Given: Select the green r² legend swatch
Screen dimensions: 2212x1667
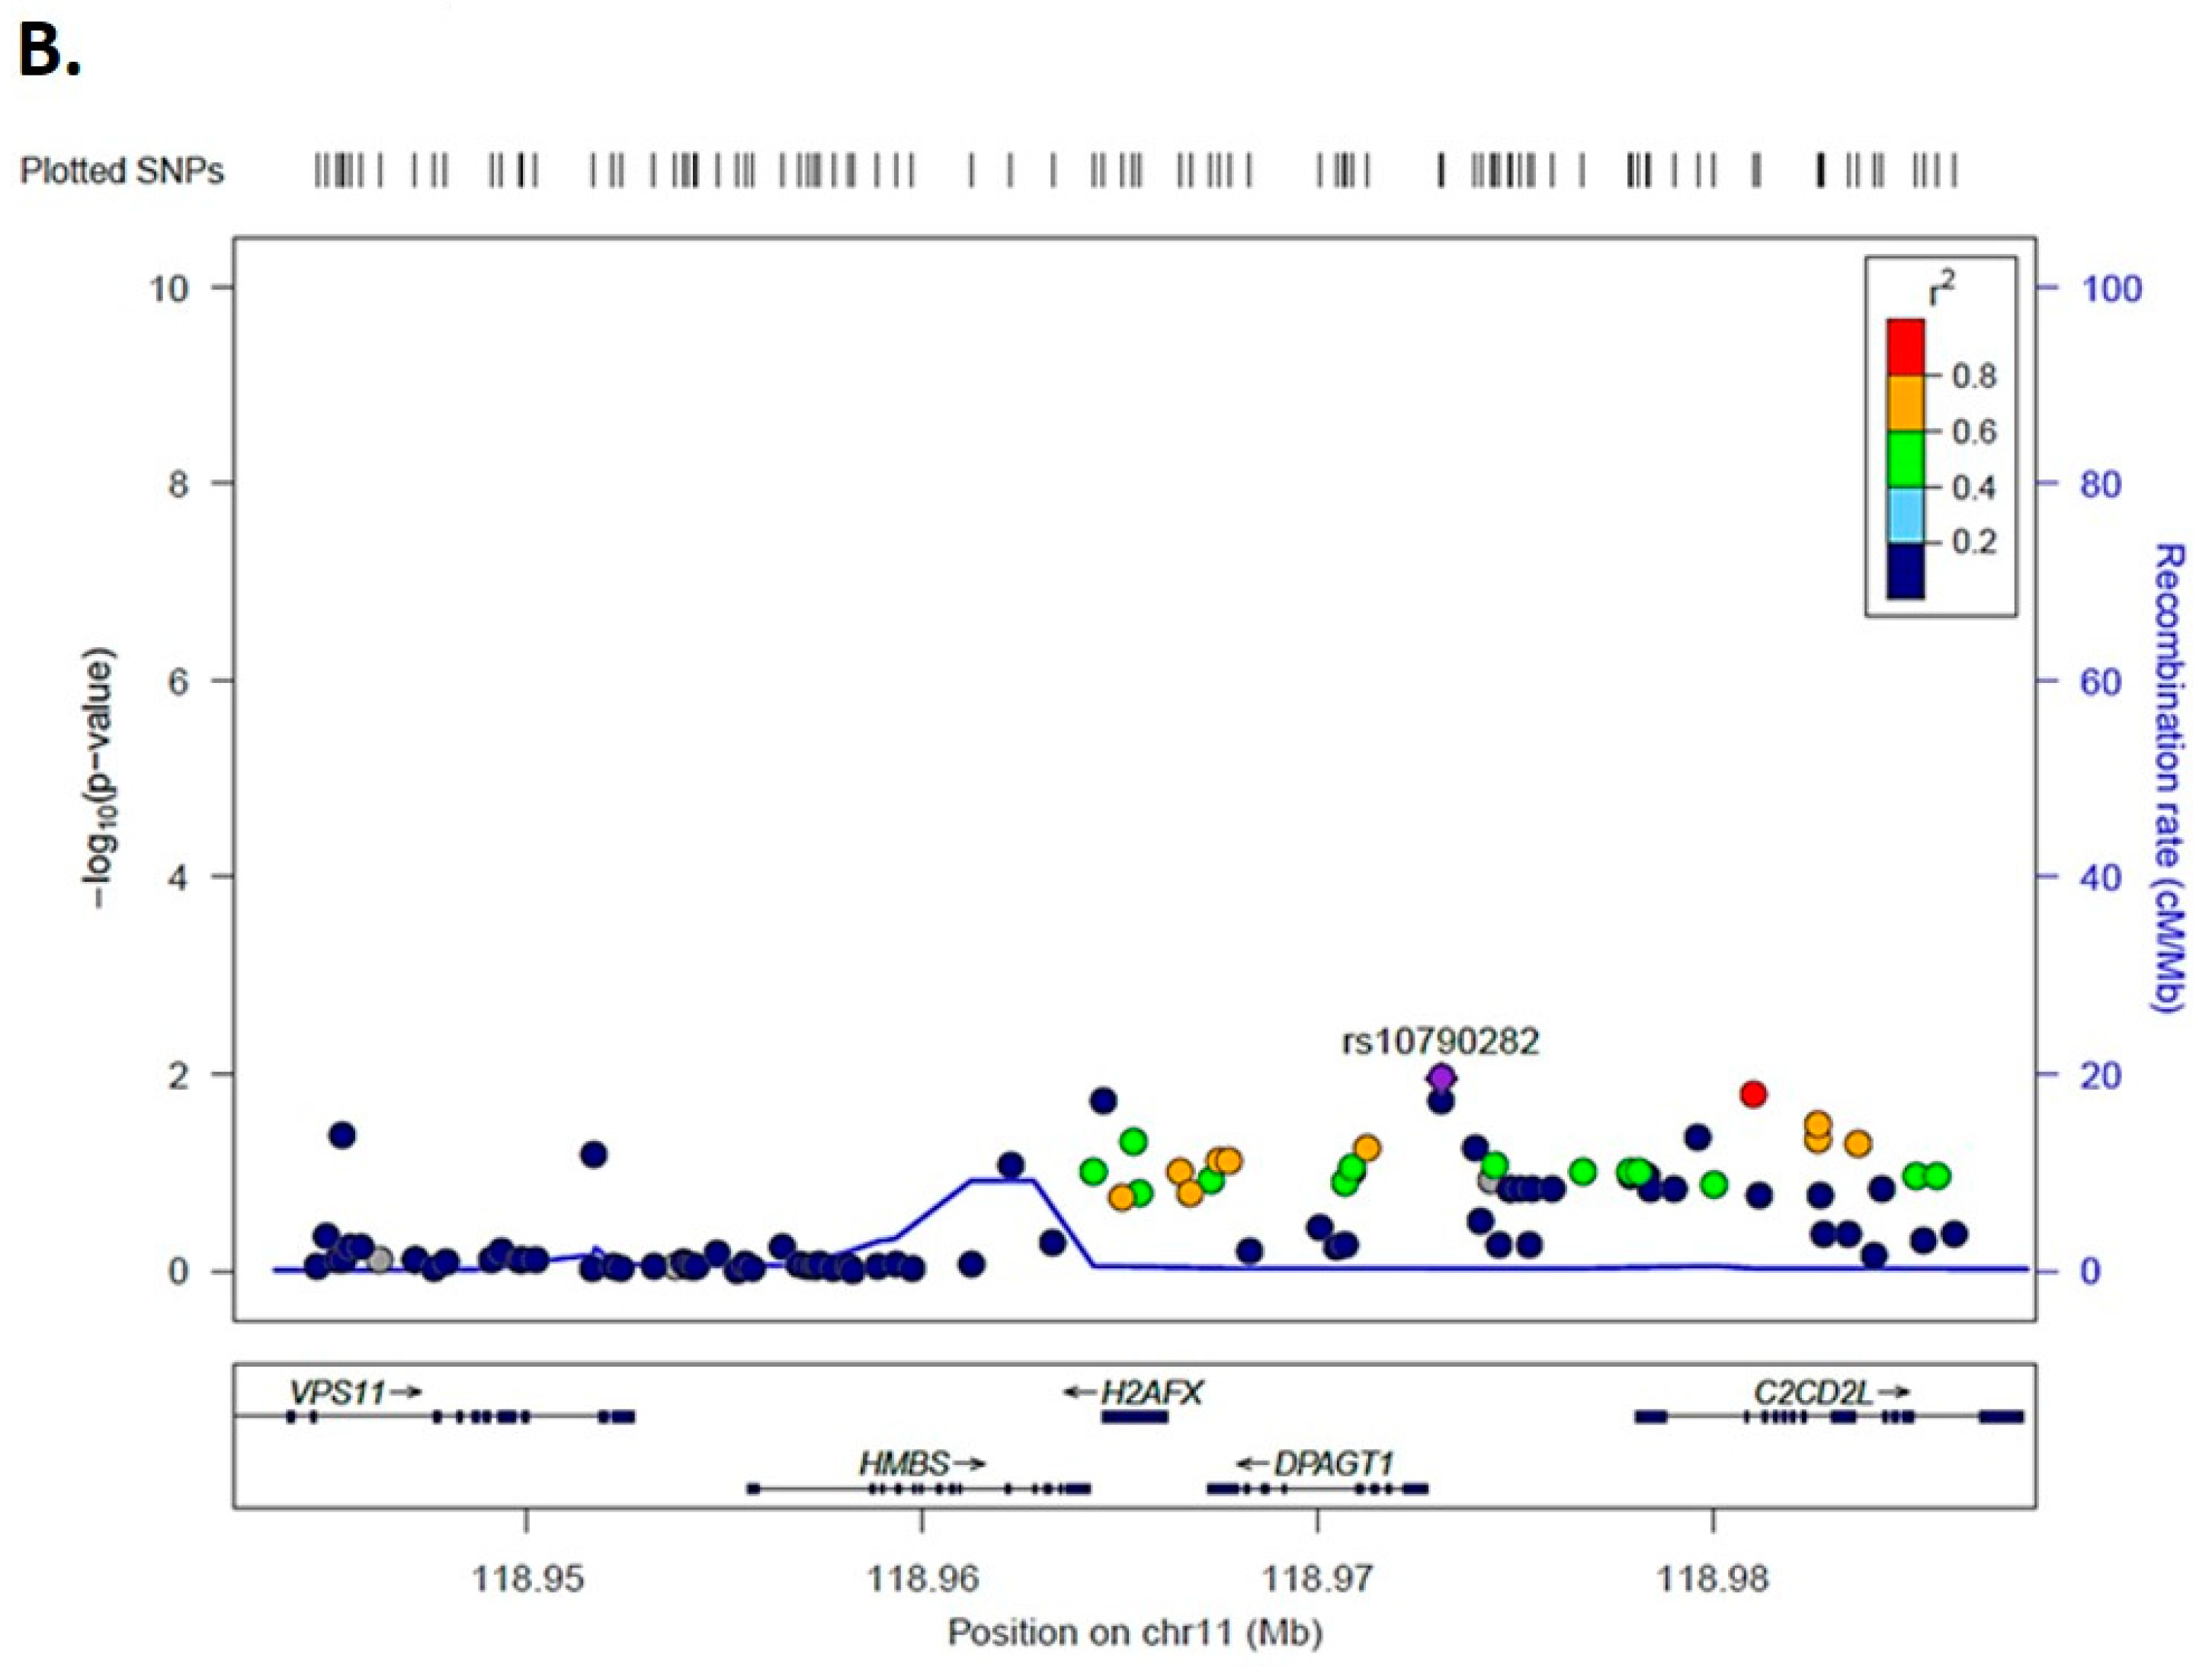Looking at the screenshot, I should pos(1905,459).
